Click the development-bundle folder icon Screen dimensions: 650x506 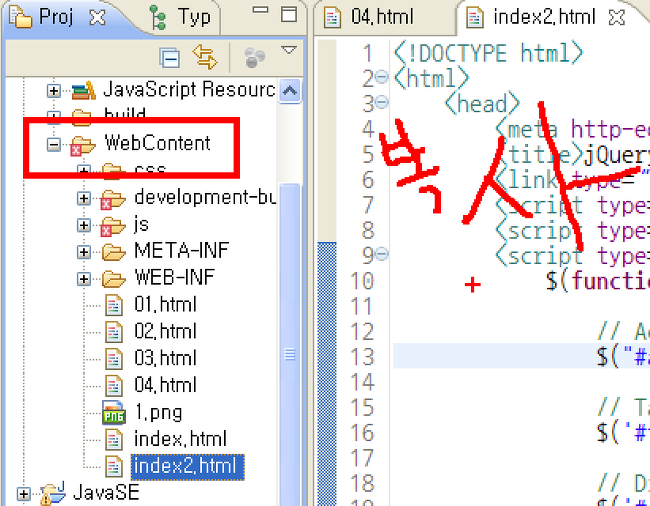pos(113,199)
